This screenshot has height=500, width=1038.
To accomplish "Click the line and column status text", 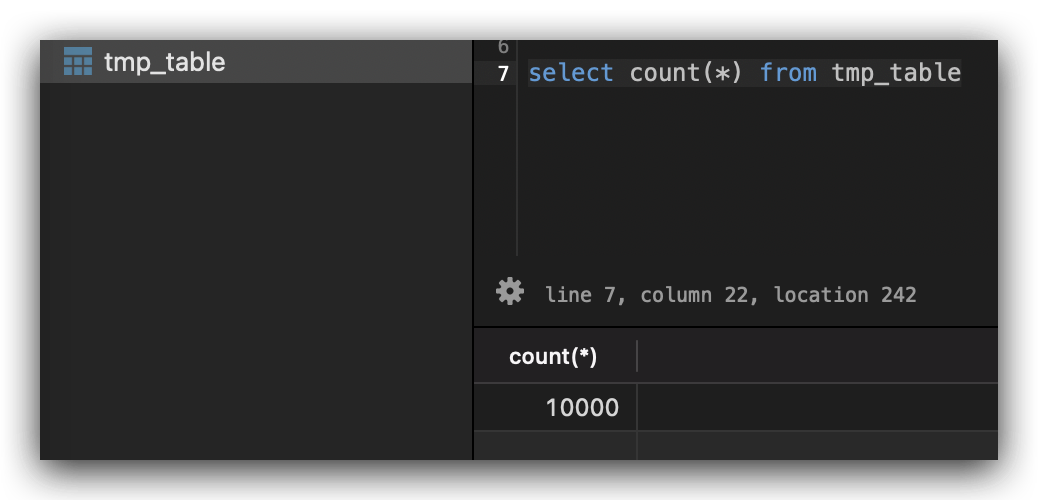I will (730, 295).
